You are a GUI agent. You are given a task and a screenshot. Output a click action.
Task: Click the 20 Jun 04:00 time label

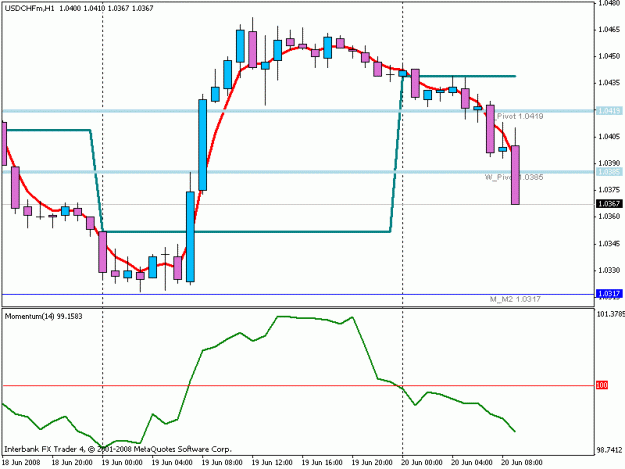472,463
